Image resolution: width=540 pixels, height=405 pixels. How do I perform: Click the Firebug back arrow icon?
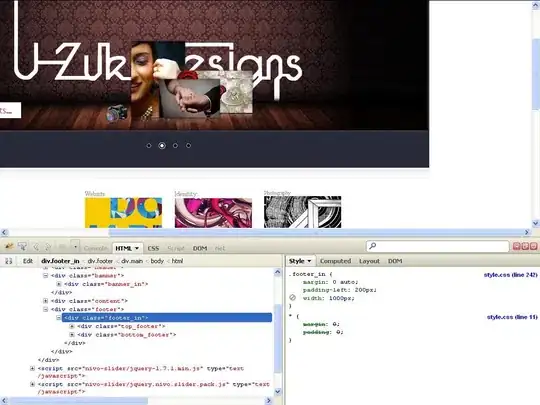[36, 247]
